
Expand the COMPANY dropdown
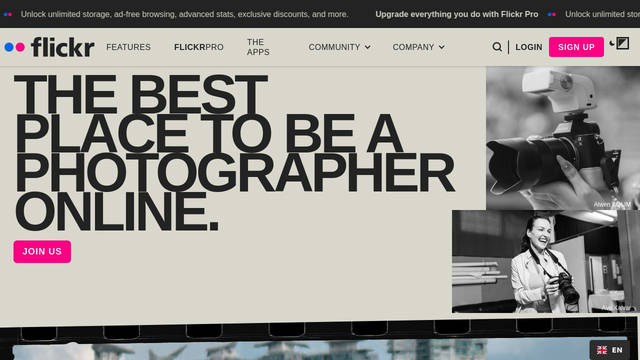pos(418,47)
